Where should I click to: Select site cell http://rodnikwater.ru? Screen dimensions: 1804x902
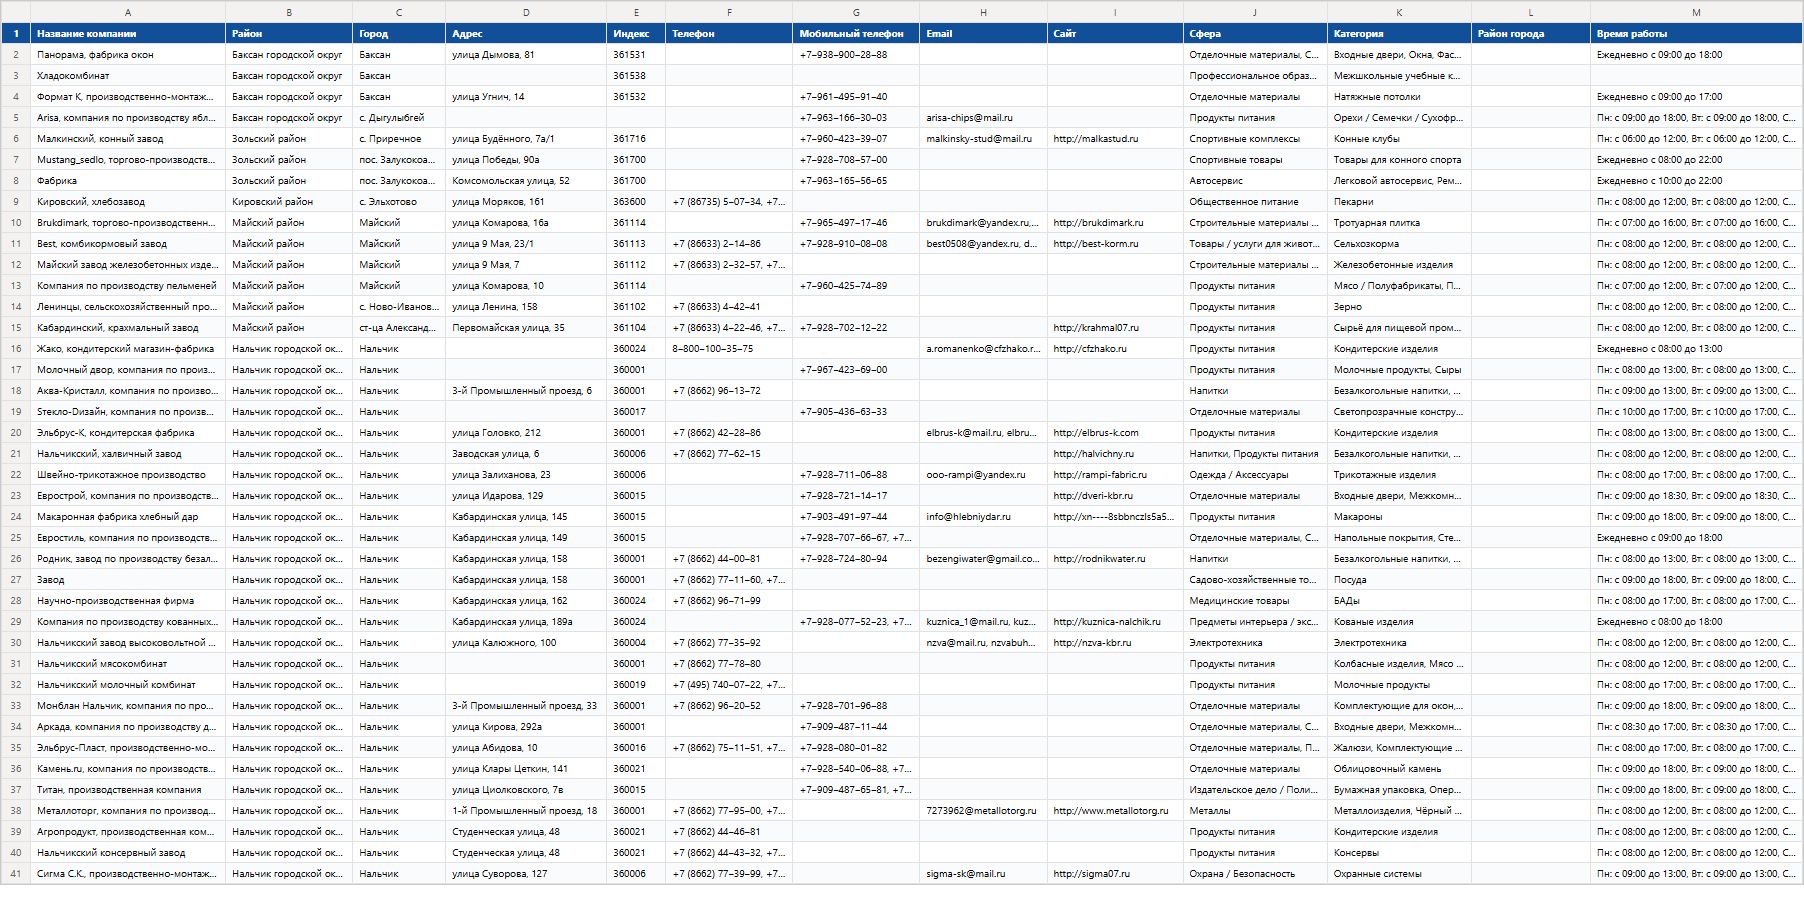1115,558
